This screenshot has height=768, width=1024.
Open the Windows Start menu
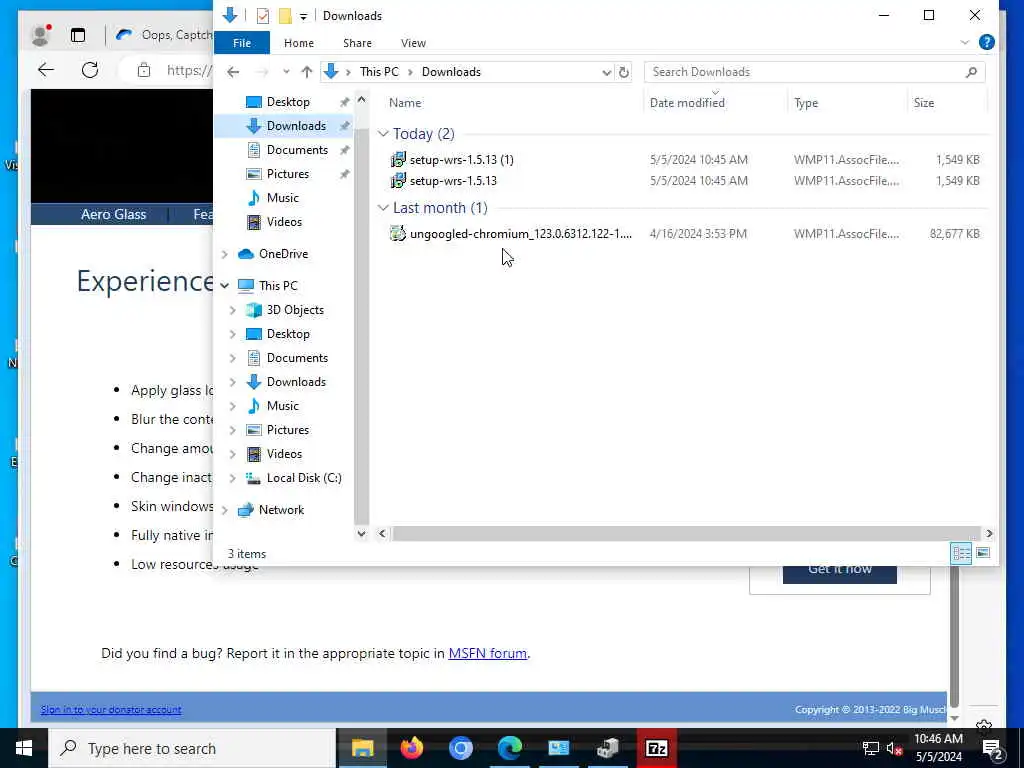click(x=24, y=748)
